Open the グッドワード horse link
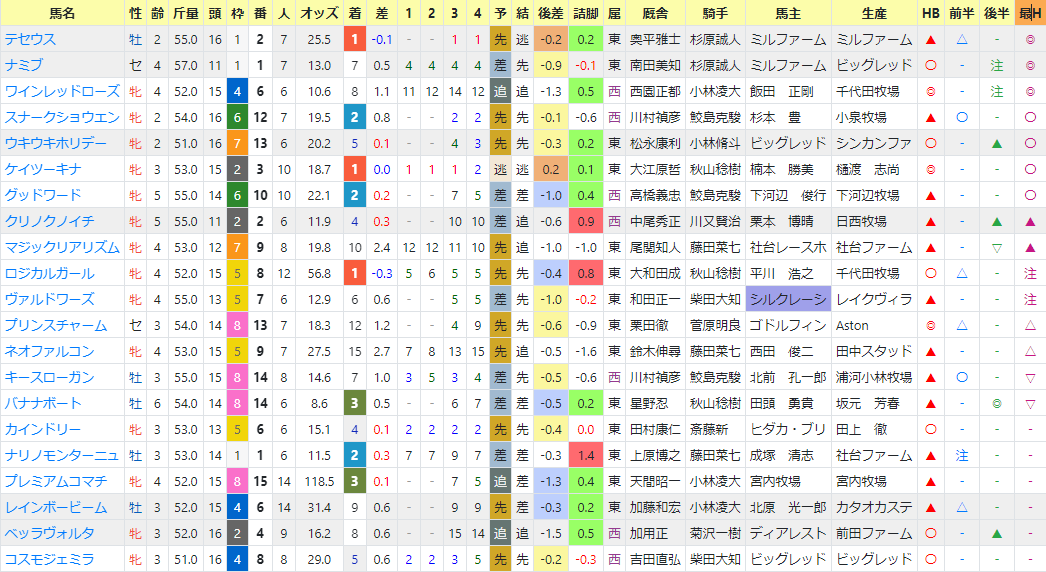Screen dimensions: 1046x572 (x=43, y=196)
